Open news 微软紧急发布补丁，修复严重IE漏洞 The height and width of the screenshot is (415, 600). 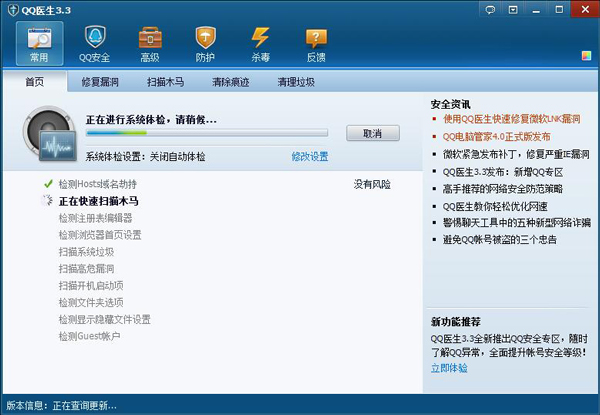pyautogui.click(x=516, y=154)
